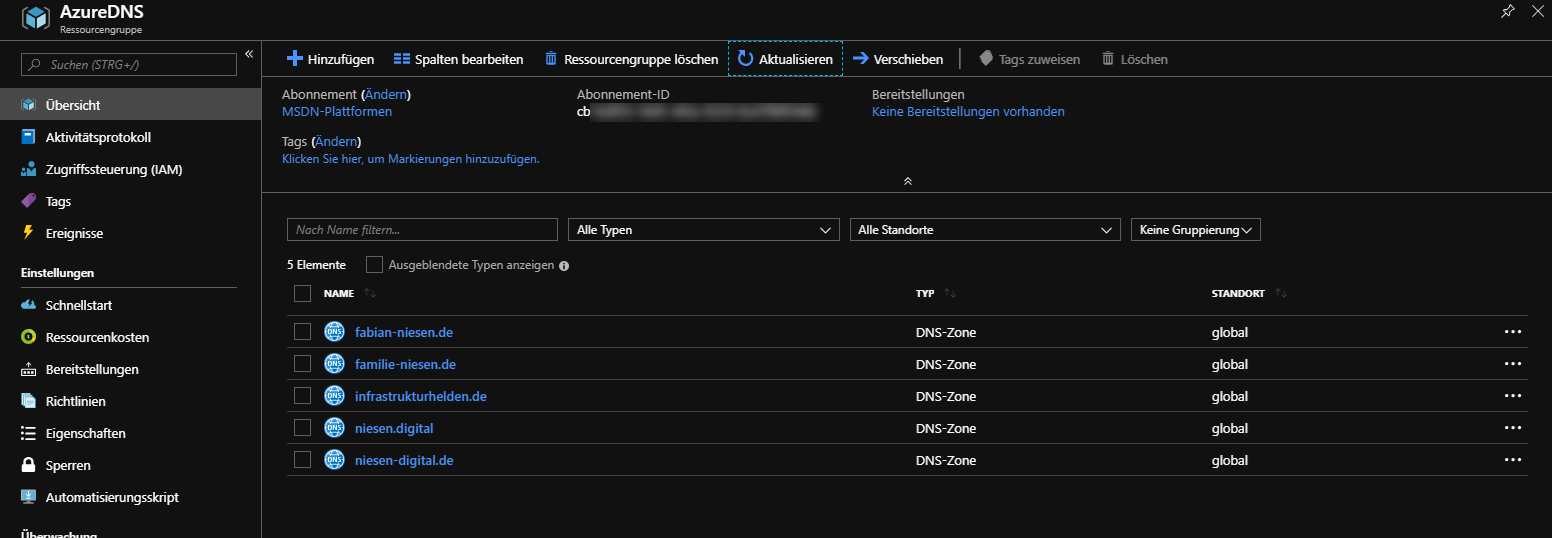Click Ändern next to Tags
The height and width of the screenshot is (538, 1552).
tap(336, 141)
